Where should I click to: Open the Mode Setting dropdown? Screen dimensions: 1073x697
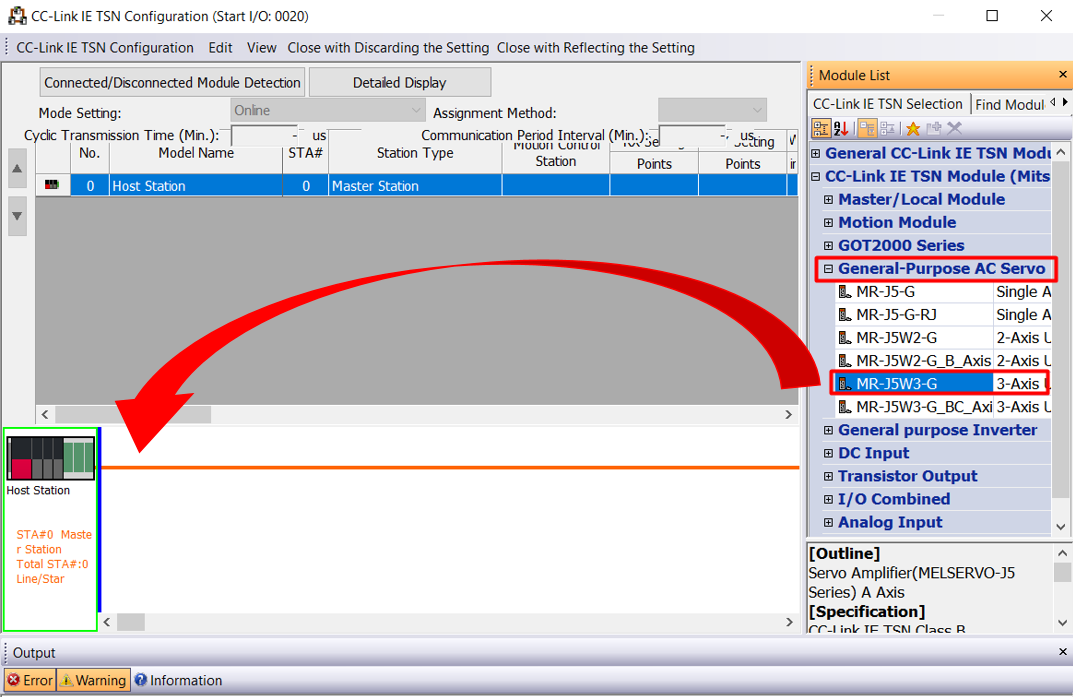point(328,110)
